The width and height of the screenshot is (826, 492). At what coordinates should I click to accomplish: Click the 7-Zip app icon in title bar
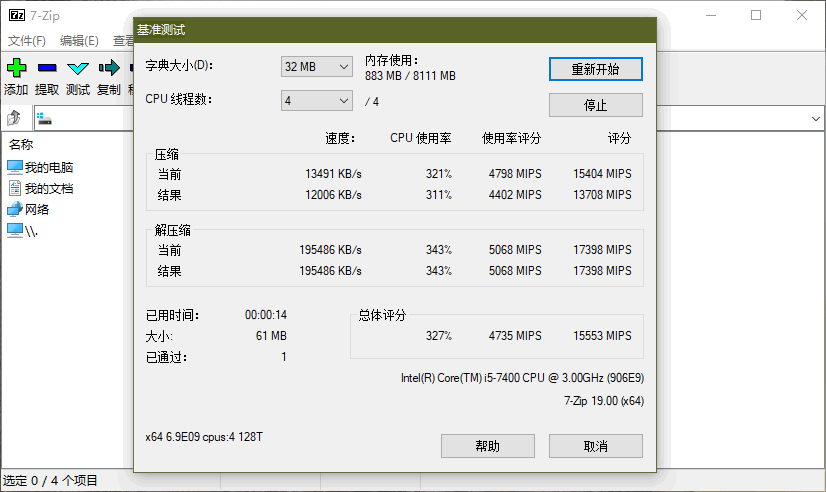pos(16,15)
